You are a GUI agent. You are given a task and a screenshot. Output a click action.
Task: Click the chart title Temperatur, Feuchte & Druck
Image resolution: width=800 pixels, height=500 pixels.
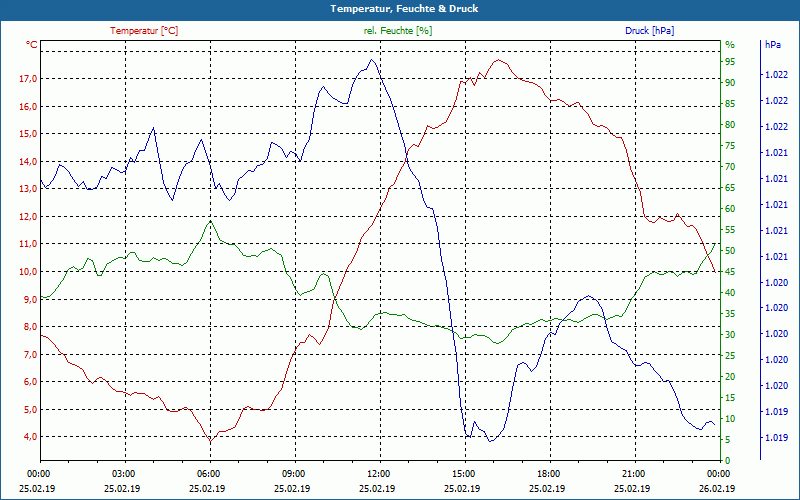404,9
